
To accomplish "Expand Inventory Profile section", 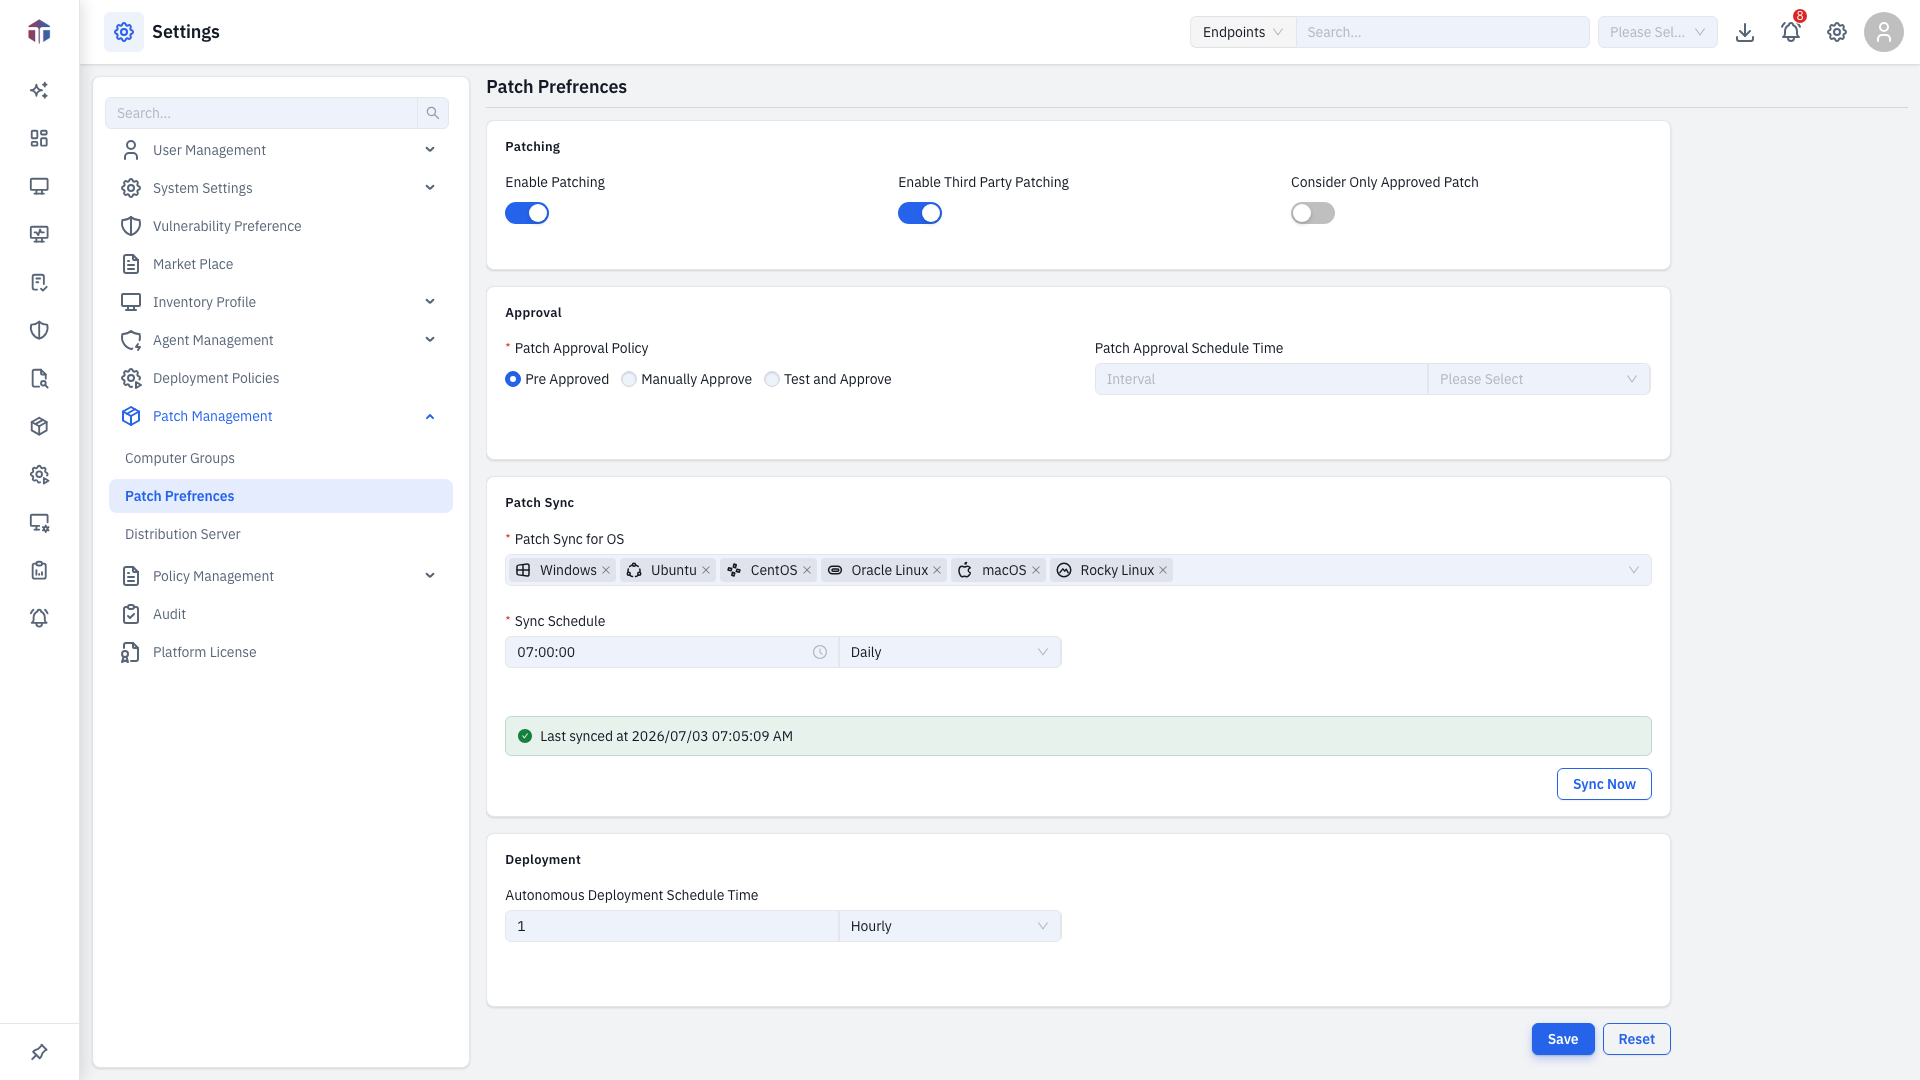I will coord(430,302).
